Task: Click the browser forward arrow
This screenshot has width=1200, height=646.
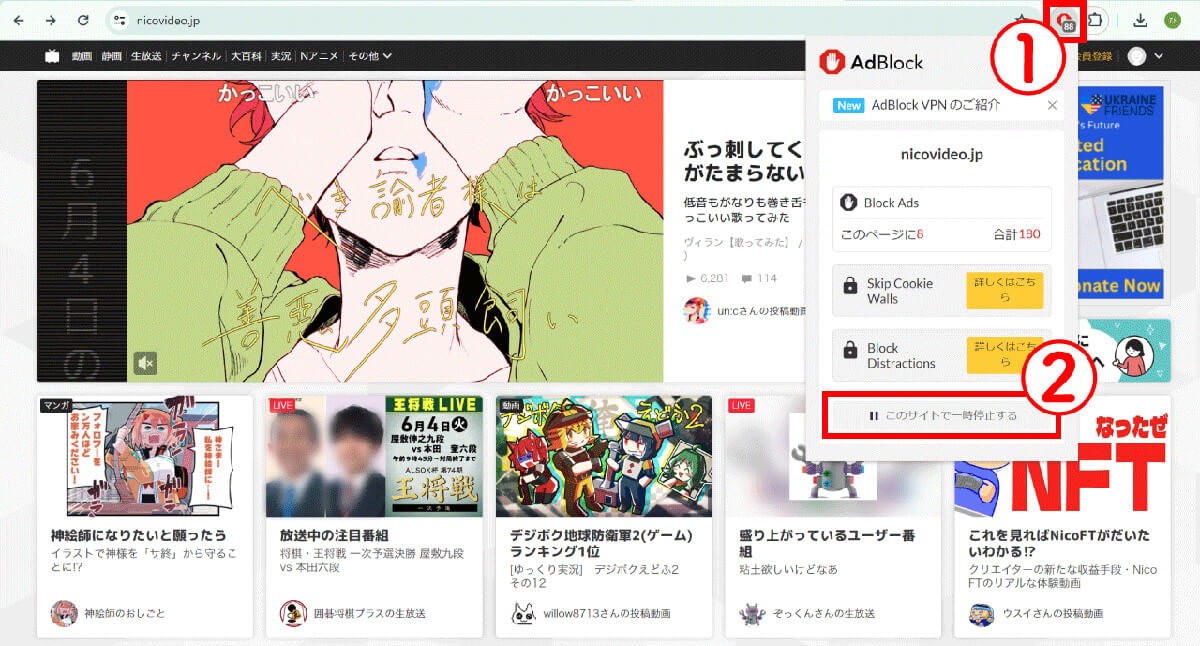Action: [x=50, y=20]
